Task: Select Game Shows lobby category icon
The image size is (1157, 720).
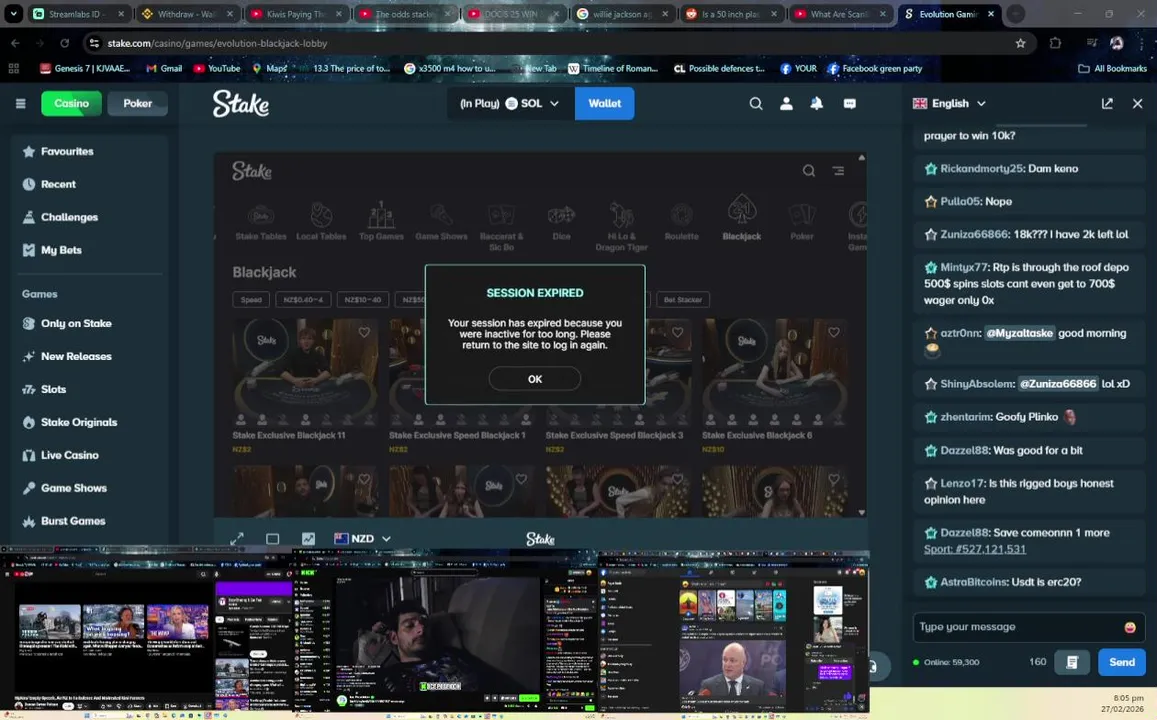Action: click(441, 222)
